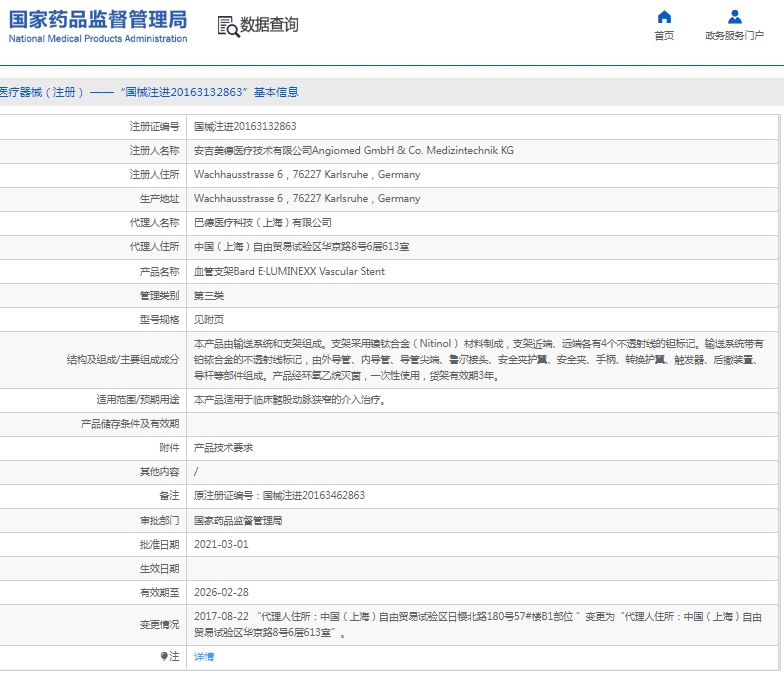784x675 pixels.
Task: Open the 详情 details link
Action: tap(204, 656)
